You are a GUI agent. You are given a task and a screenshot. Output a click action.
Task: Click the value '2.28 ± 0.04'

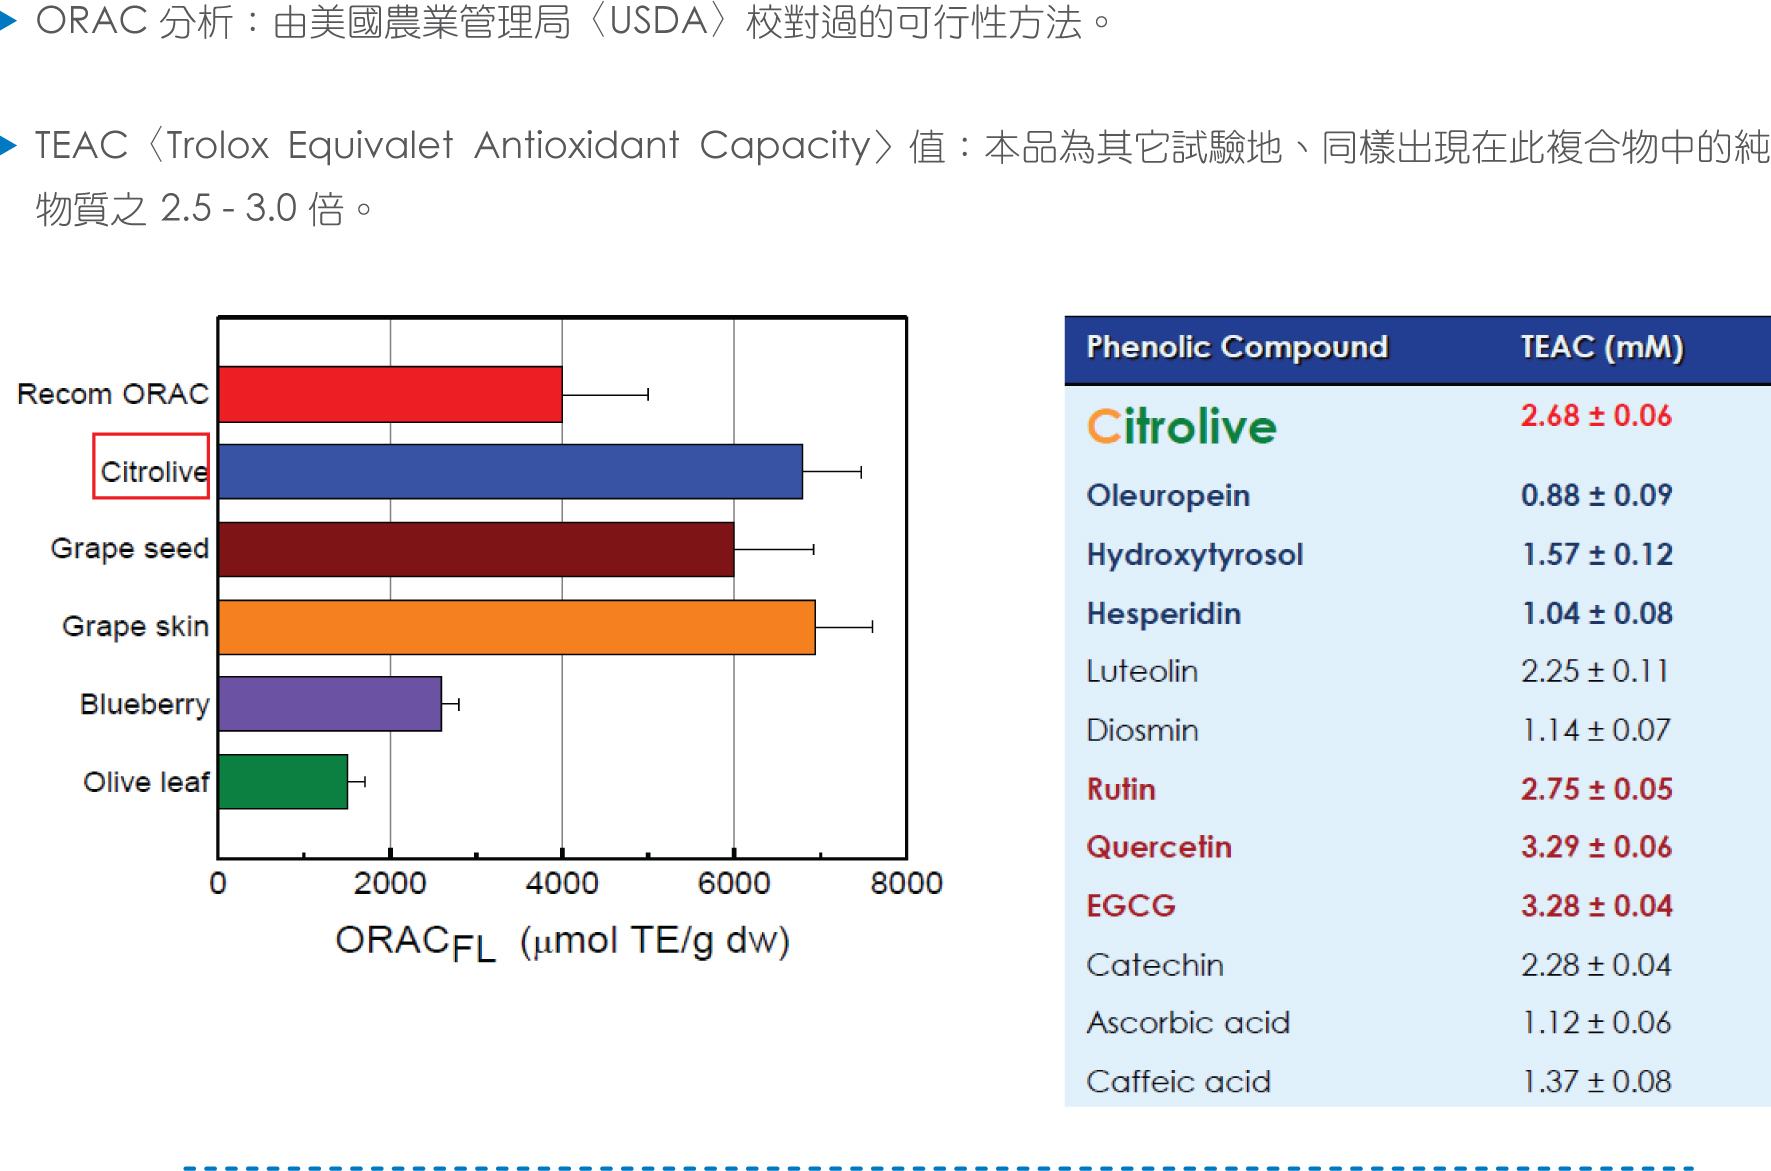click(x=1595, y=965)
